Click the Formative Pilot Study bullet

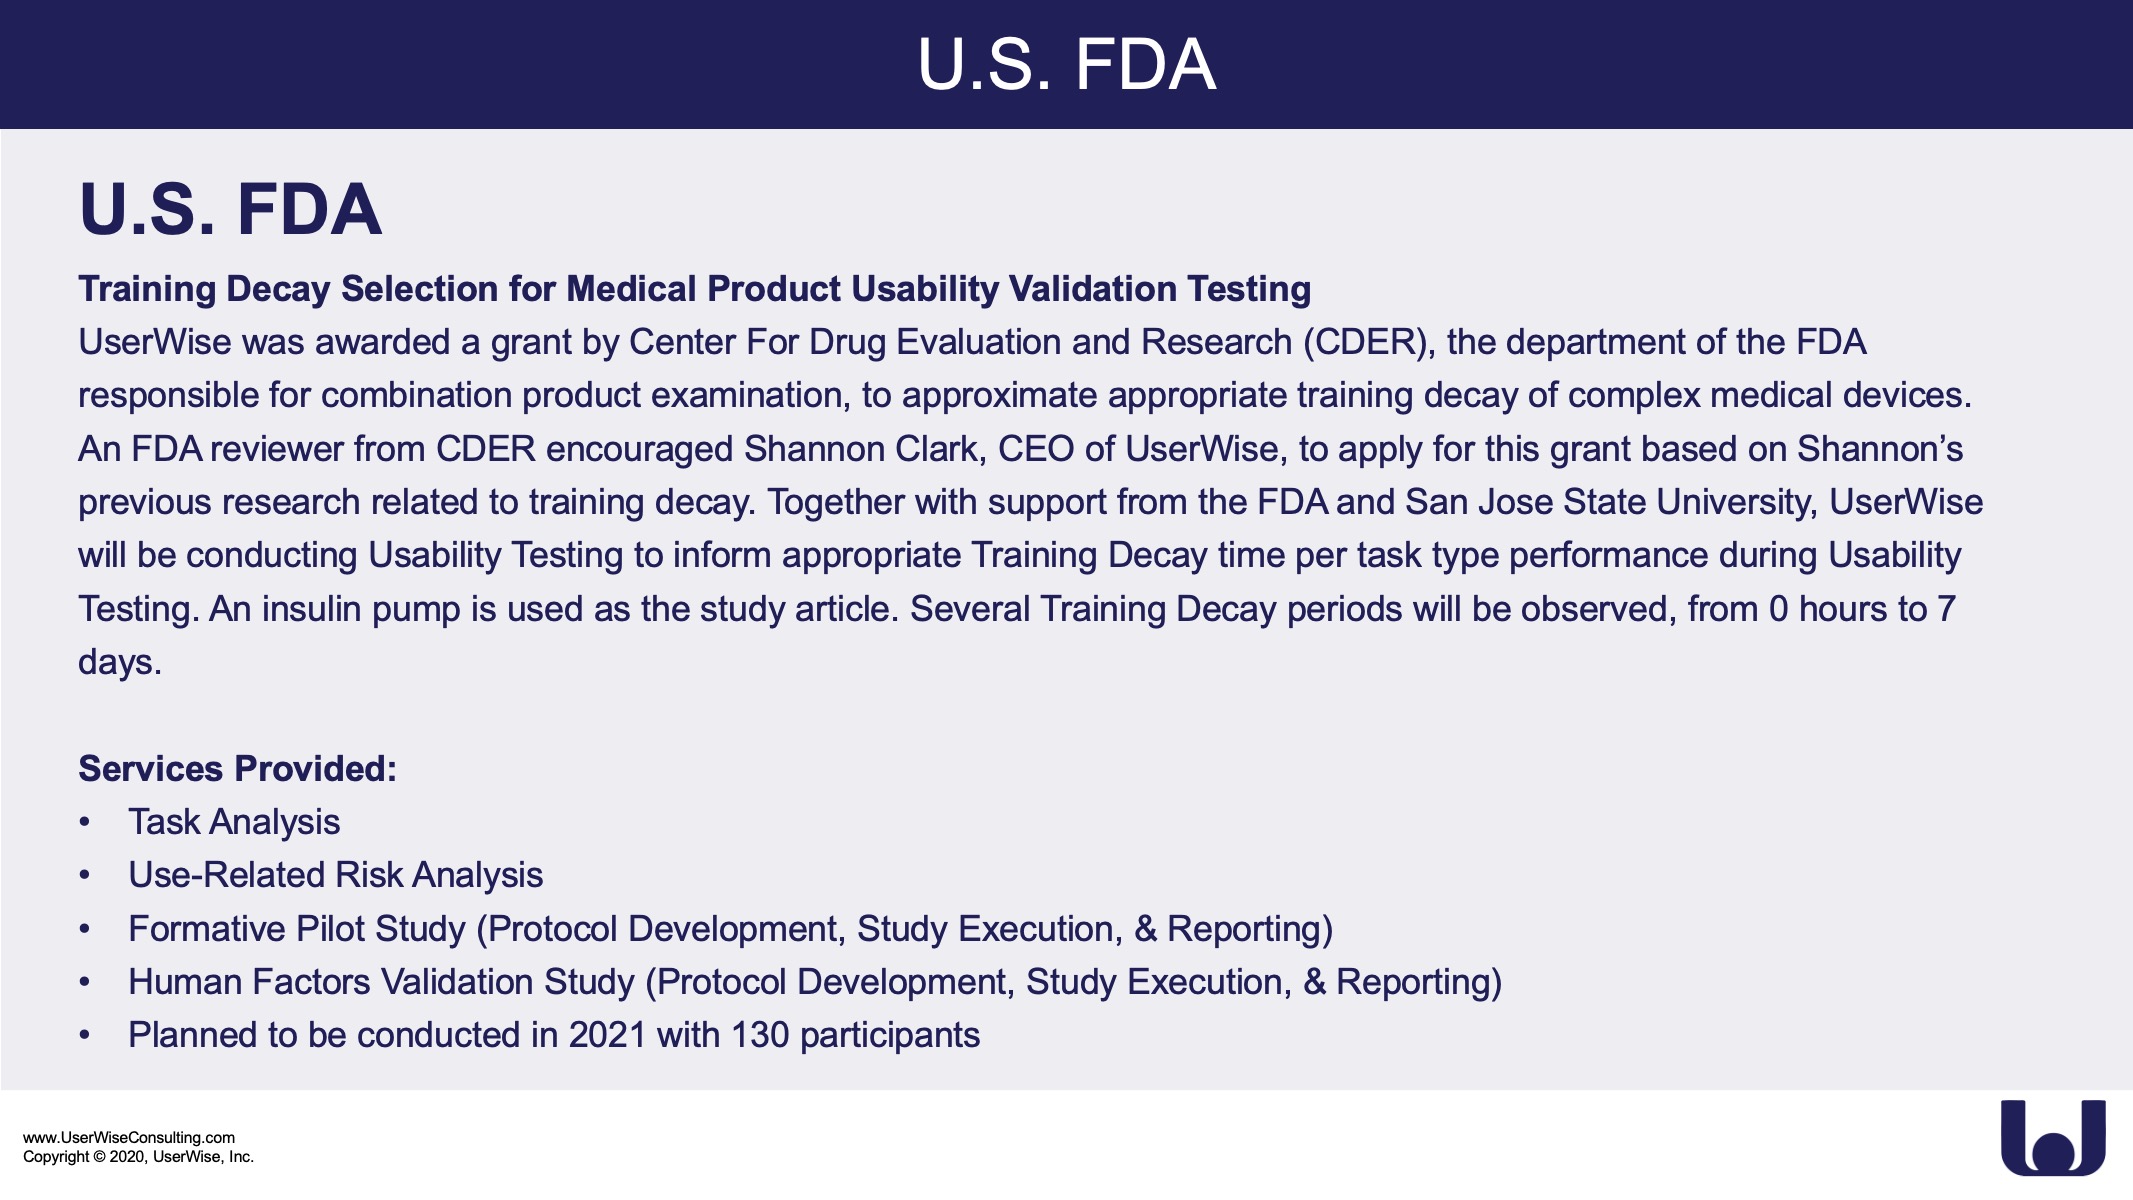tap(730, 929)
